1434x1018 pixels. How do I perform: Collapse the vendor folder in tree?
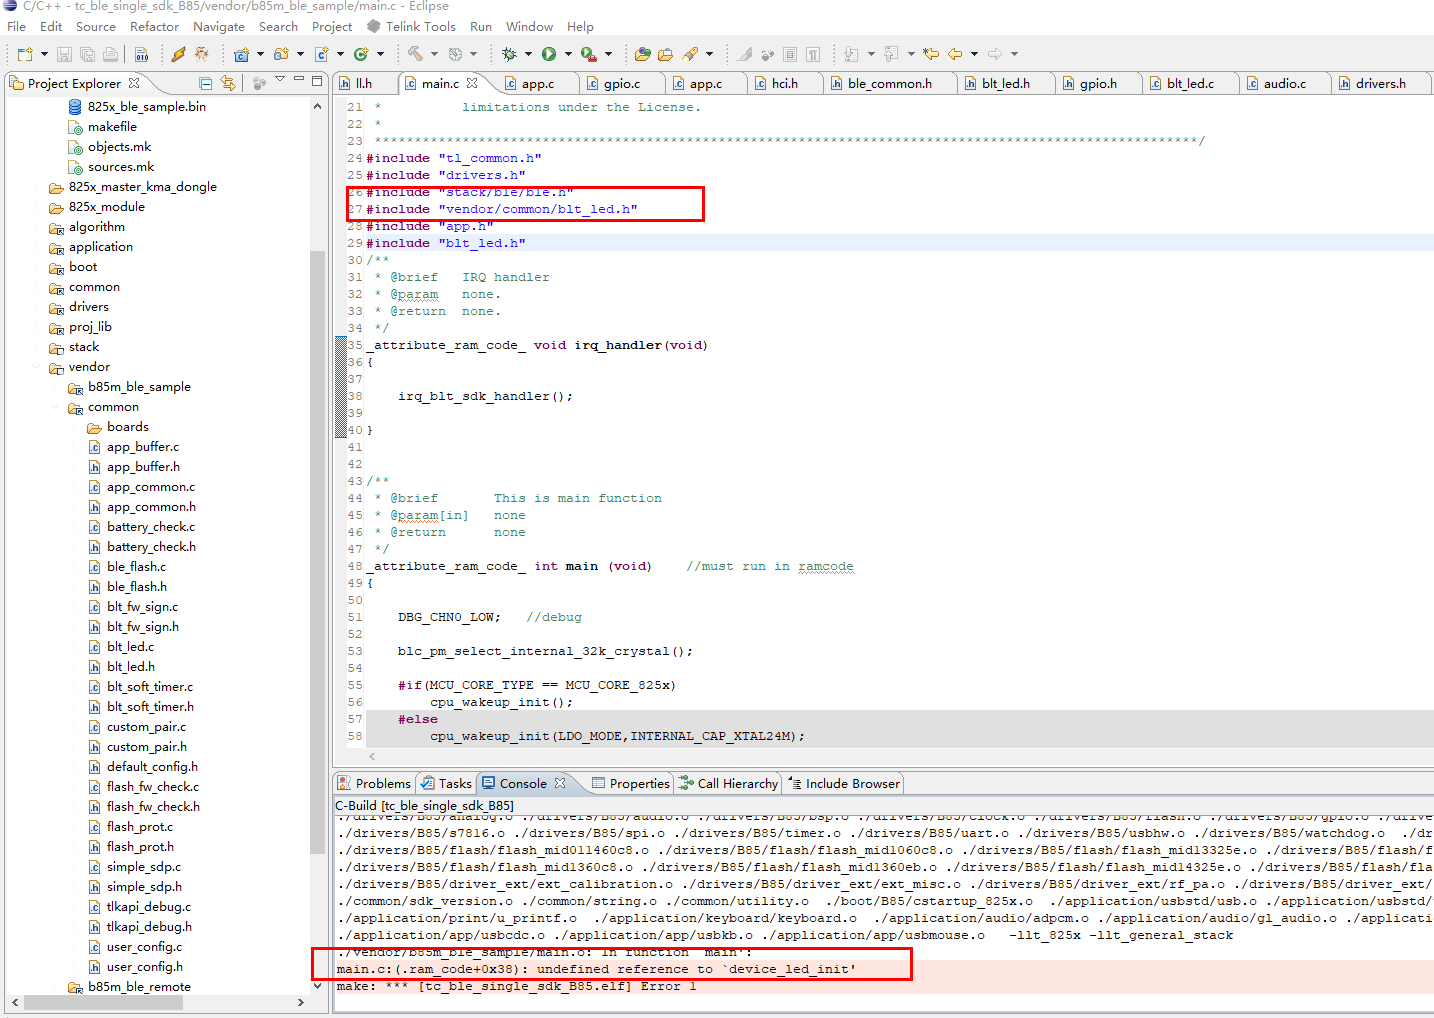coord(37,367)
